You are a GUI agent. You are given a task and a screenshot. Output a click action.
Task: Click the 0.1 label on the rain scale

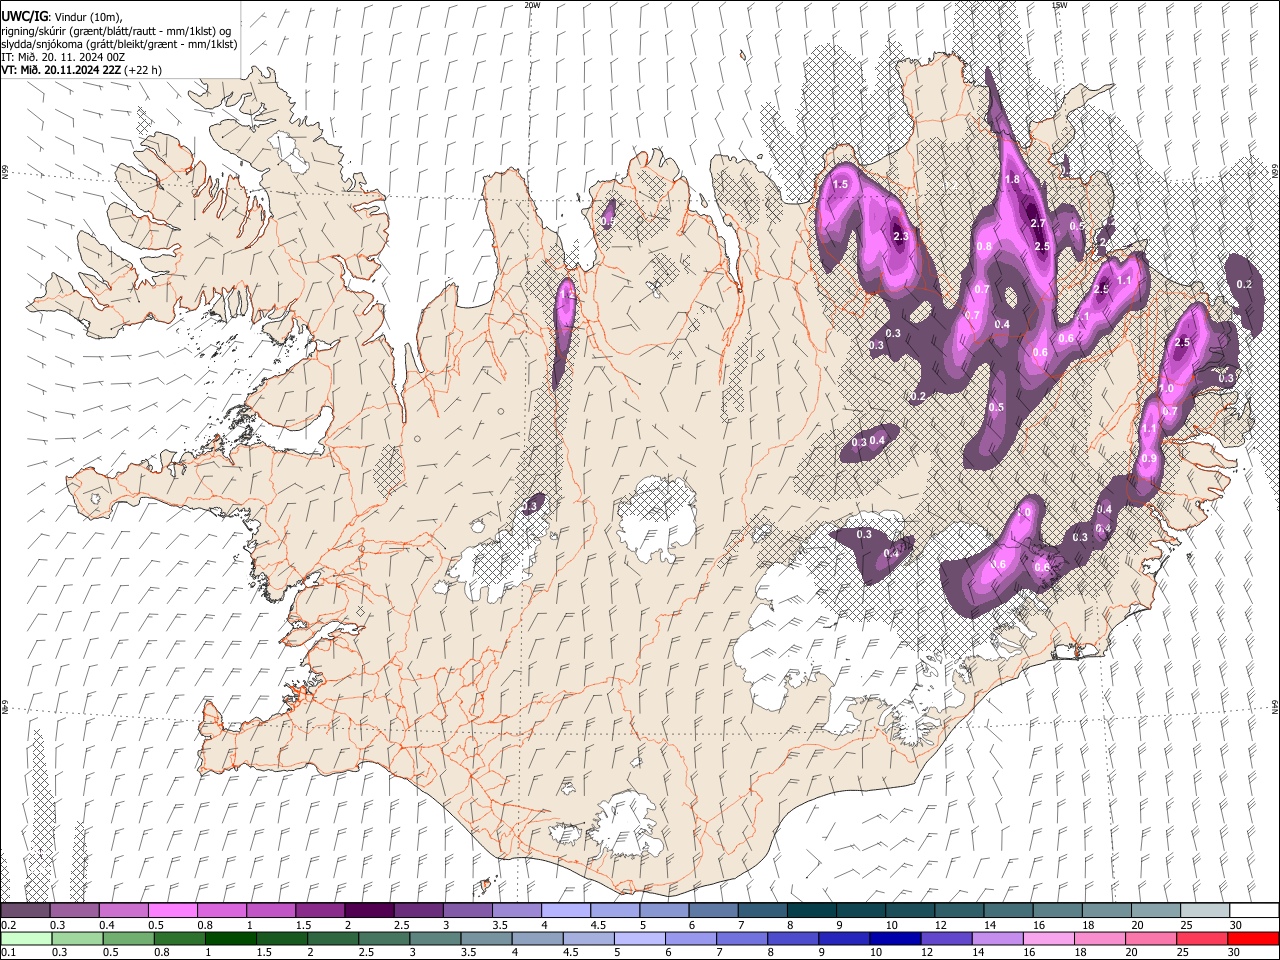coord(8,953)
